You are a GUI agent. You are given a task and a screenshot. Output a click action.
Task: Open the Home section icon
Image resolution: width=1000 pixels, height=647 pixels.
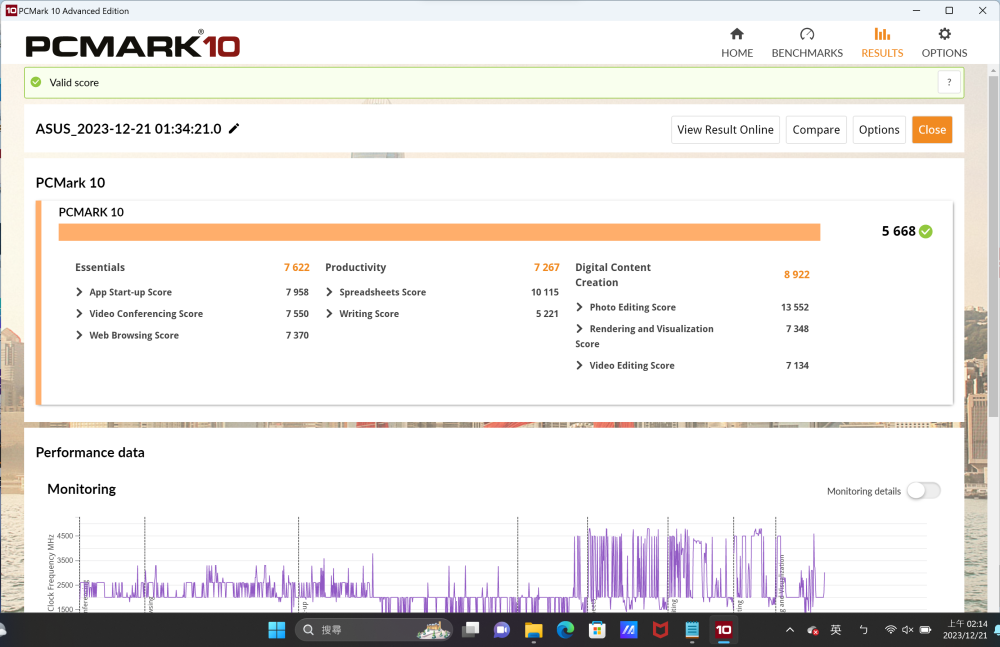[x=737, y=35]
